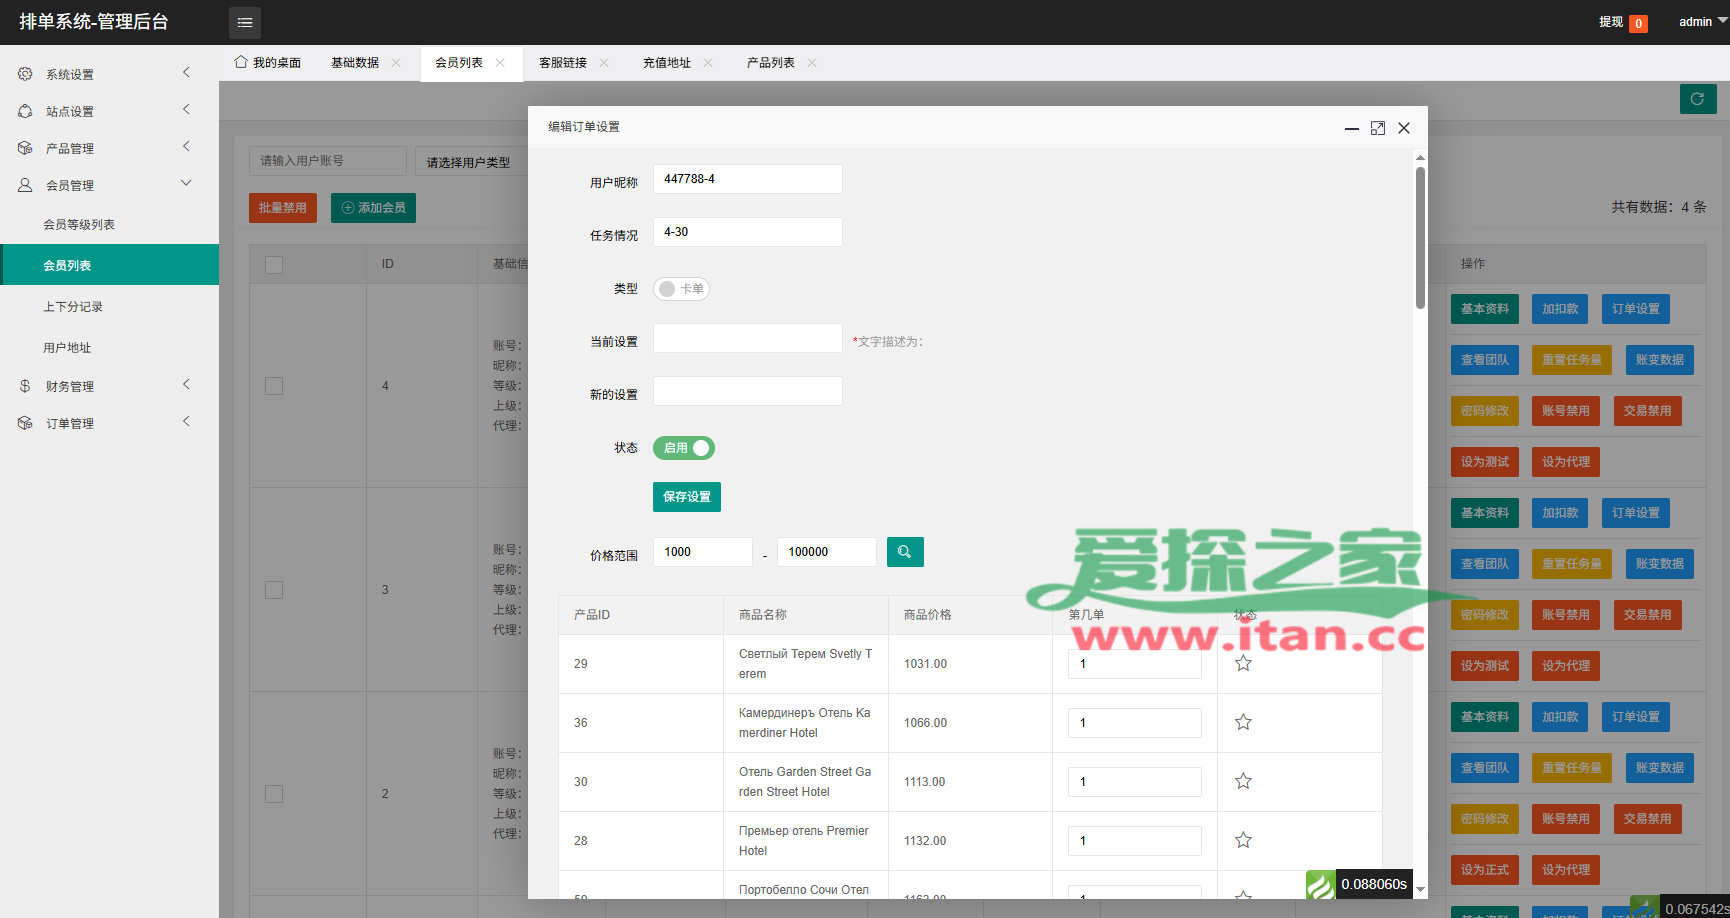The image size is (1730, 918).
Task: Expand the 系统设置 sidebar menu
Action: tap(109, 74)
